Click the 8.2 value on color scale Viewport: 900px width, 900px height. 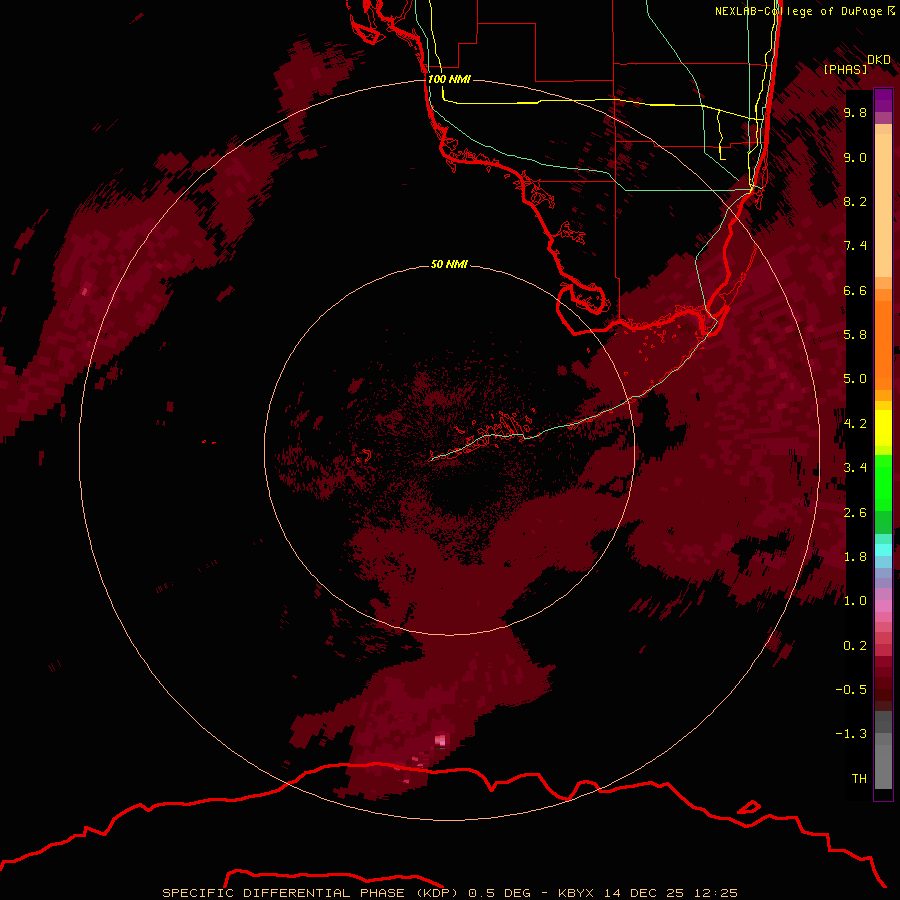(855, 201)
